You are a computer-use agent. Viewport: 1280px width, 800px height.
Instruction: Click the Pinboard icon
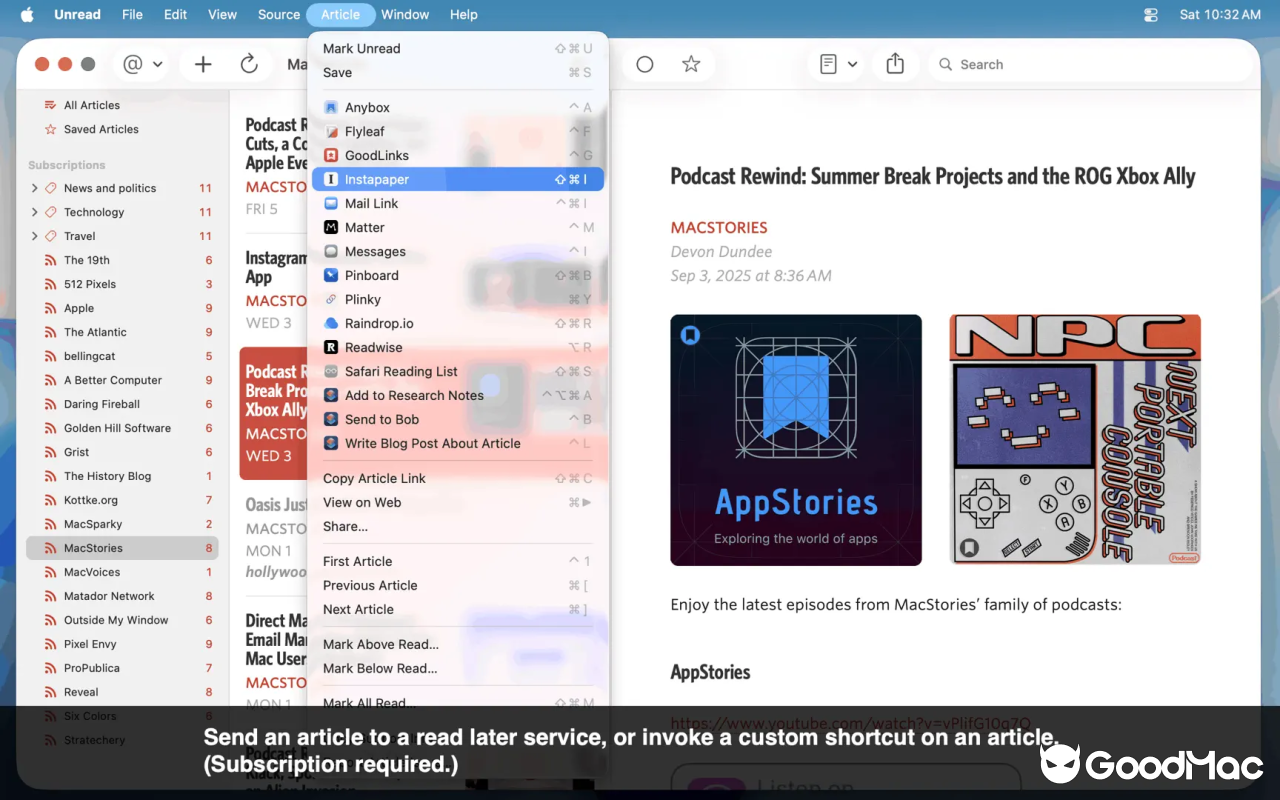point(331,275)
